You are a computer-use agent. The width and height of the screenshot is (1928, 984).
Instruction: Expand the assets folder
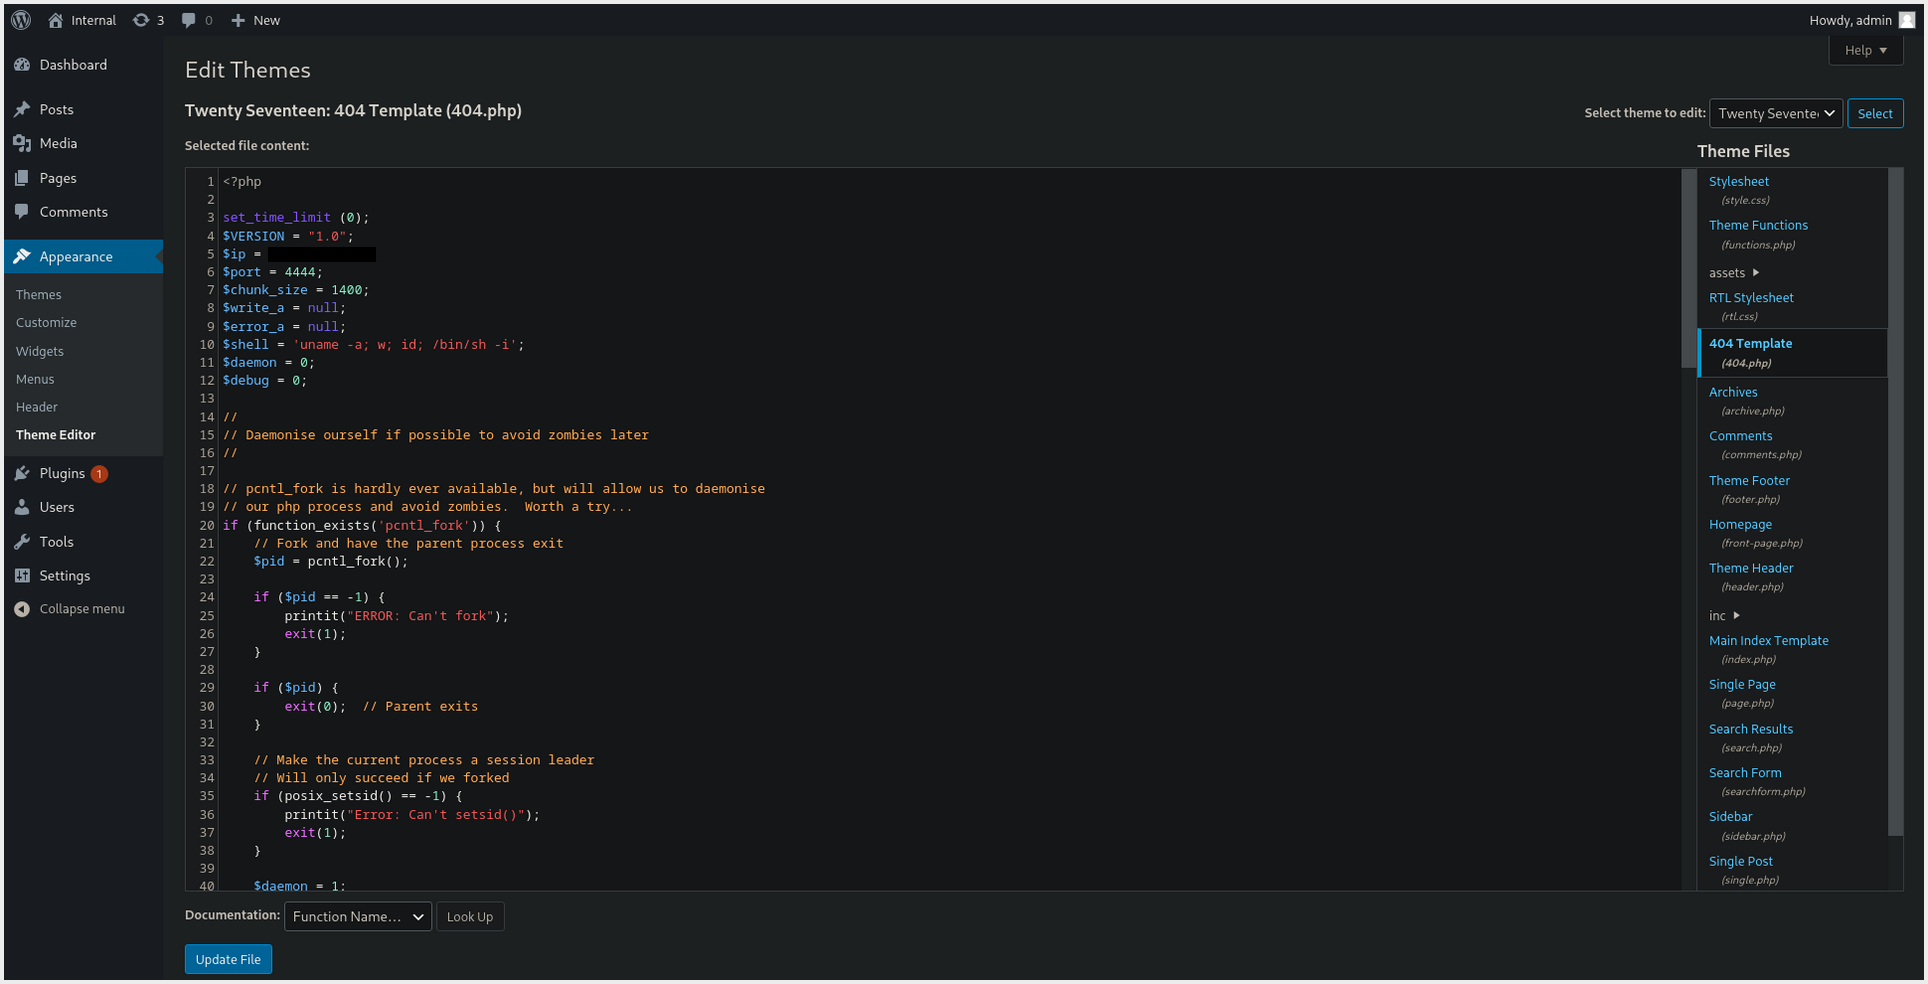(x=1734, y=273)
